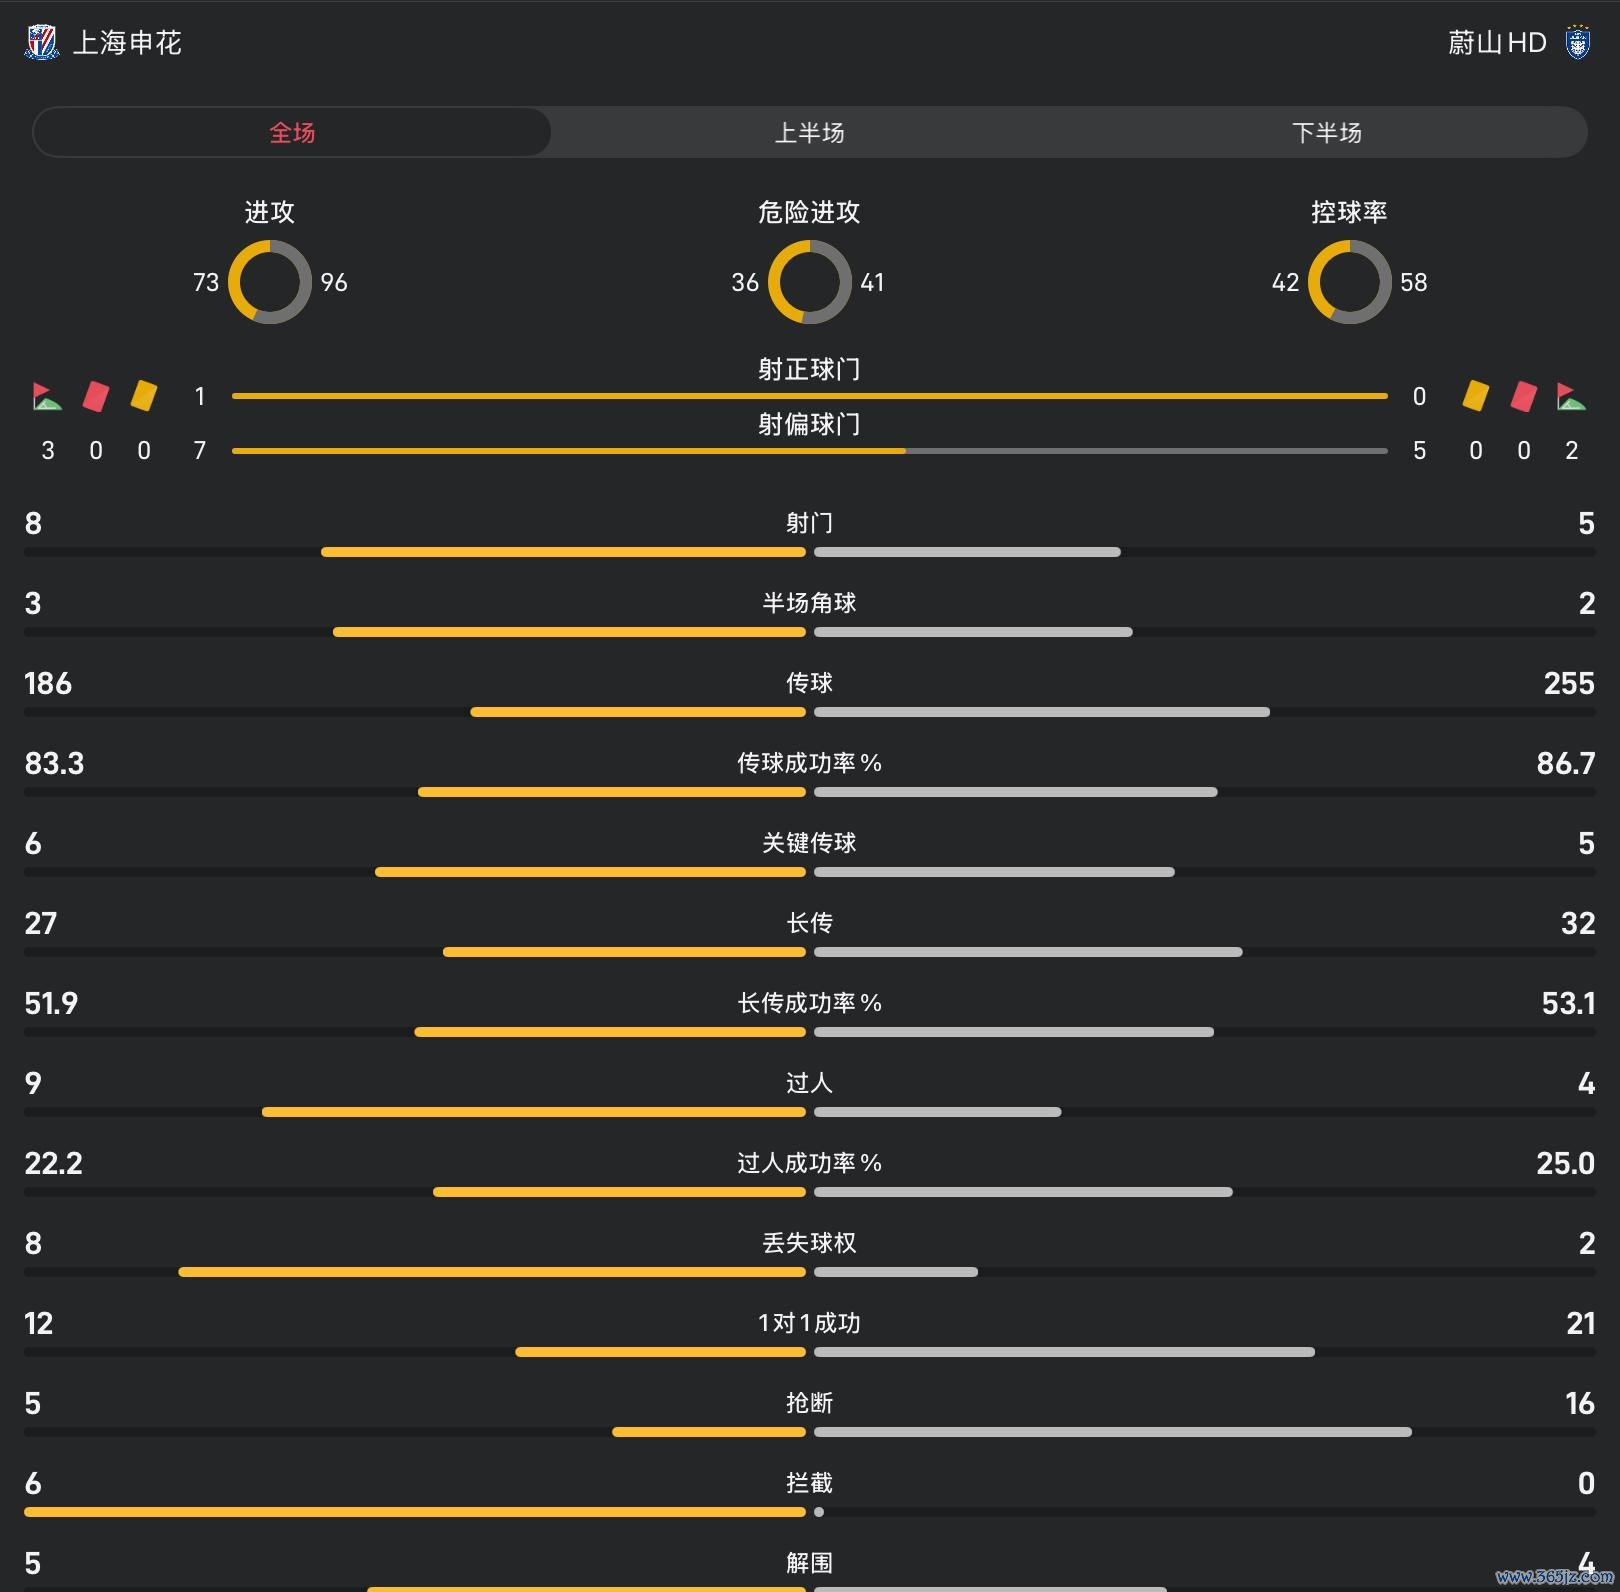1620x1592 pixels.
Task: Switch to the 上半场 first-half tab
Action: point(809,132)
